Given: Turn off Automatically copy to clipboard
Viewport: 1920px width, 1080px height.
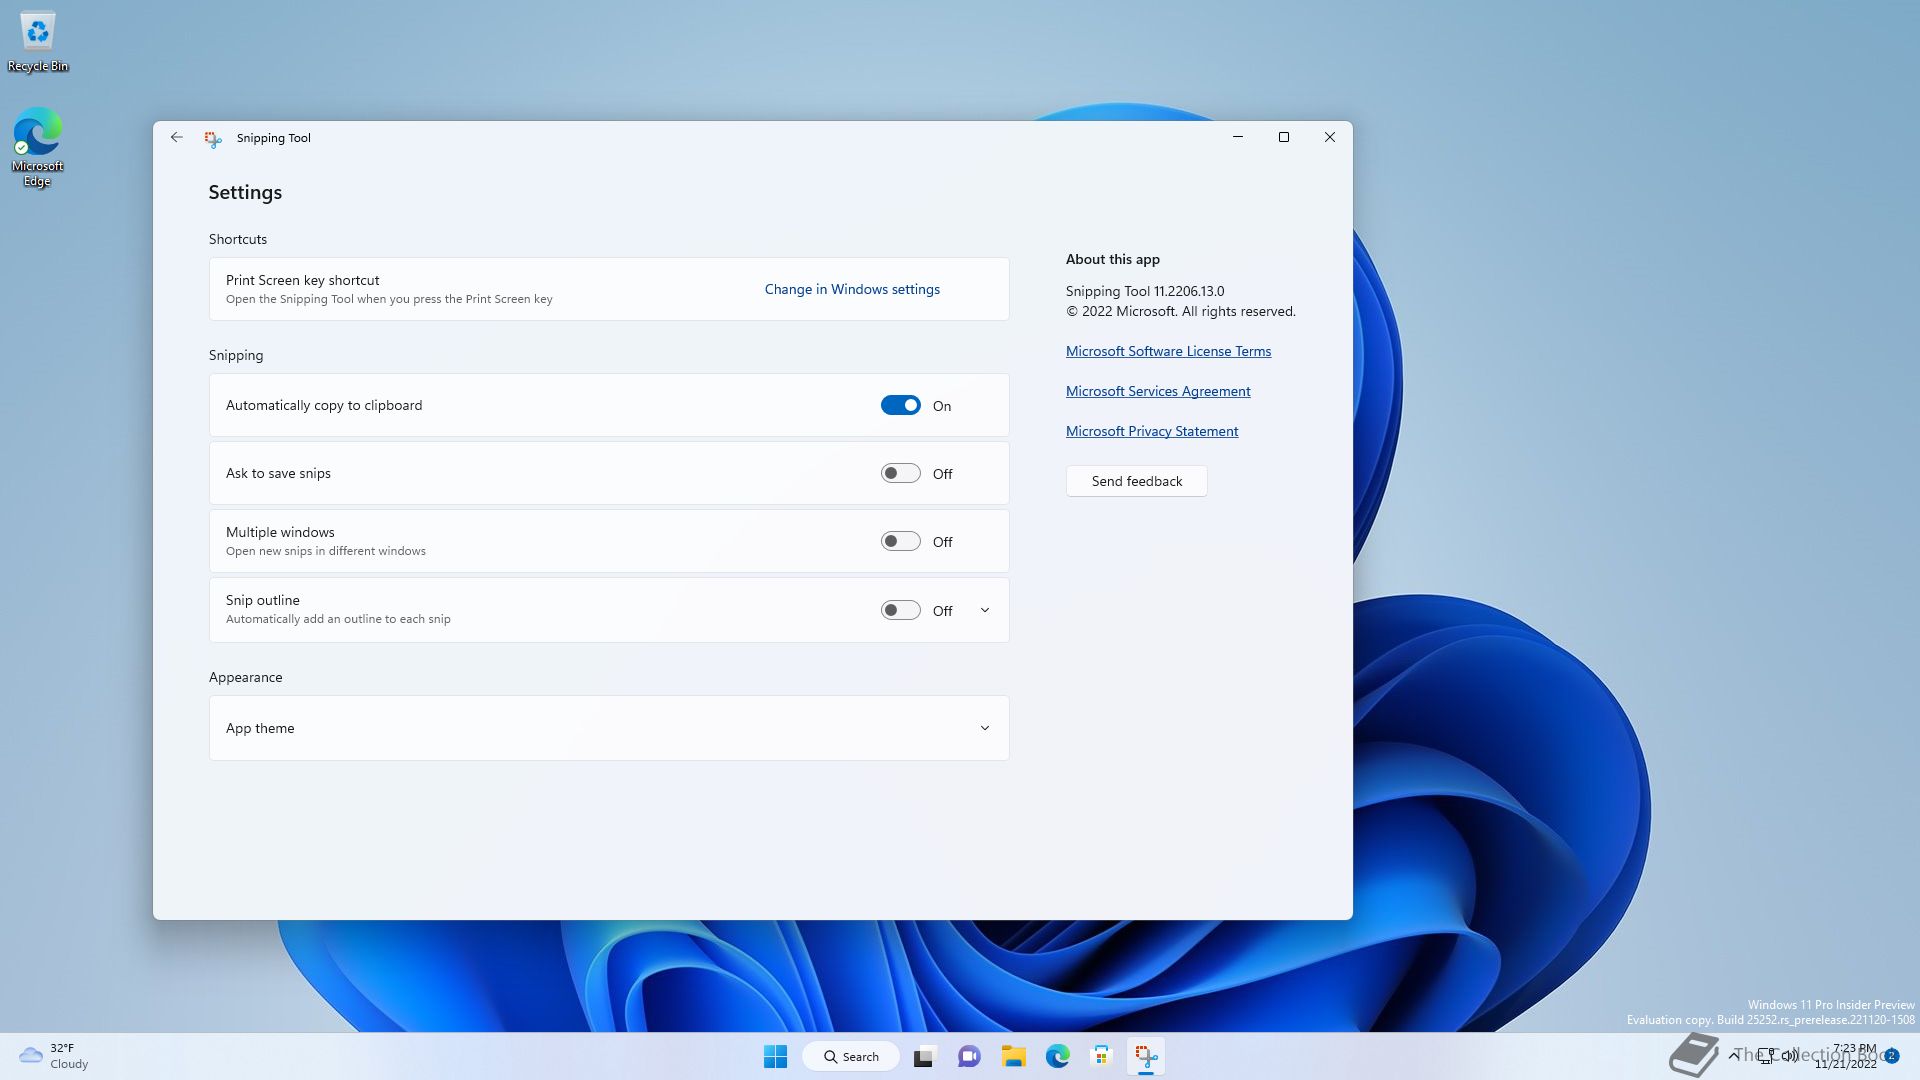Looking at the screenshot, I should coord(900,405).
